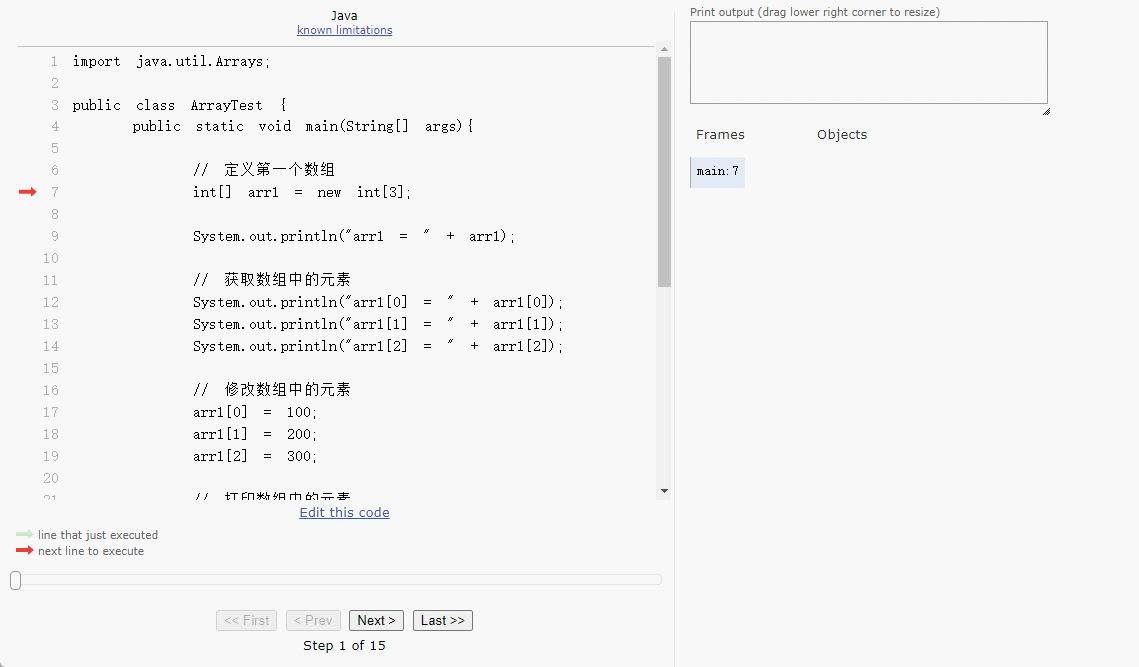Click line number 12 in the gutter

click(50, 302)
